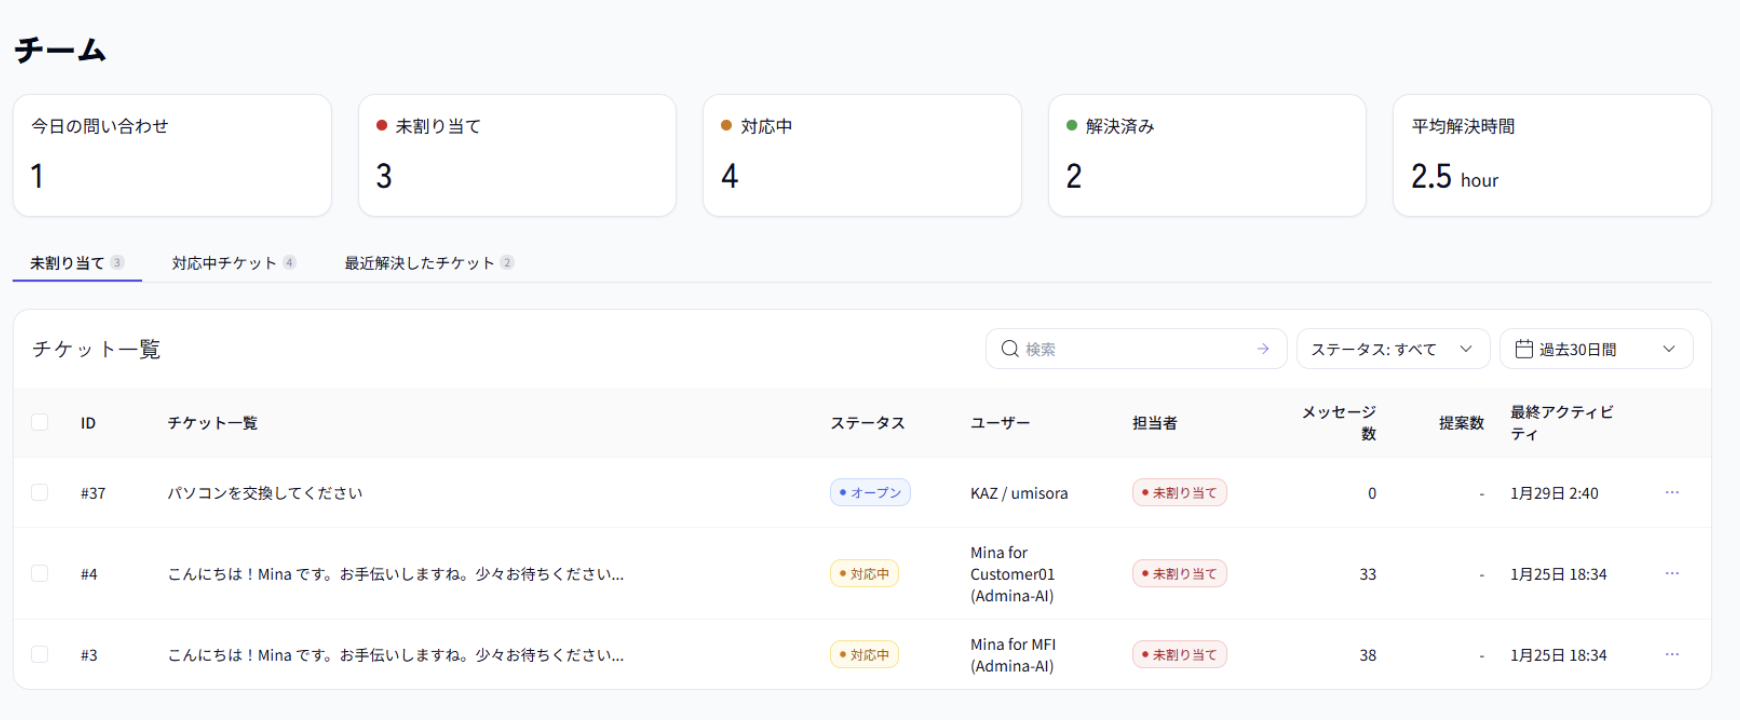The image size is (1740, 720).
Task: Click user Mina for Customer01 (Admina-AI)
Action: [1013, 574]
